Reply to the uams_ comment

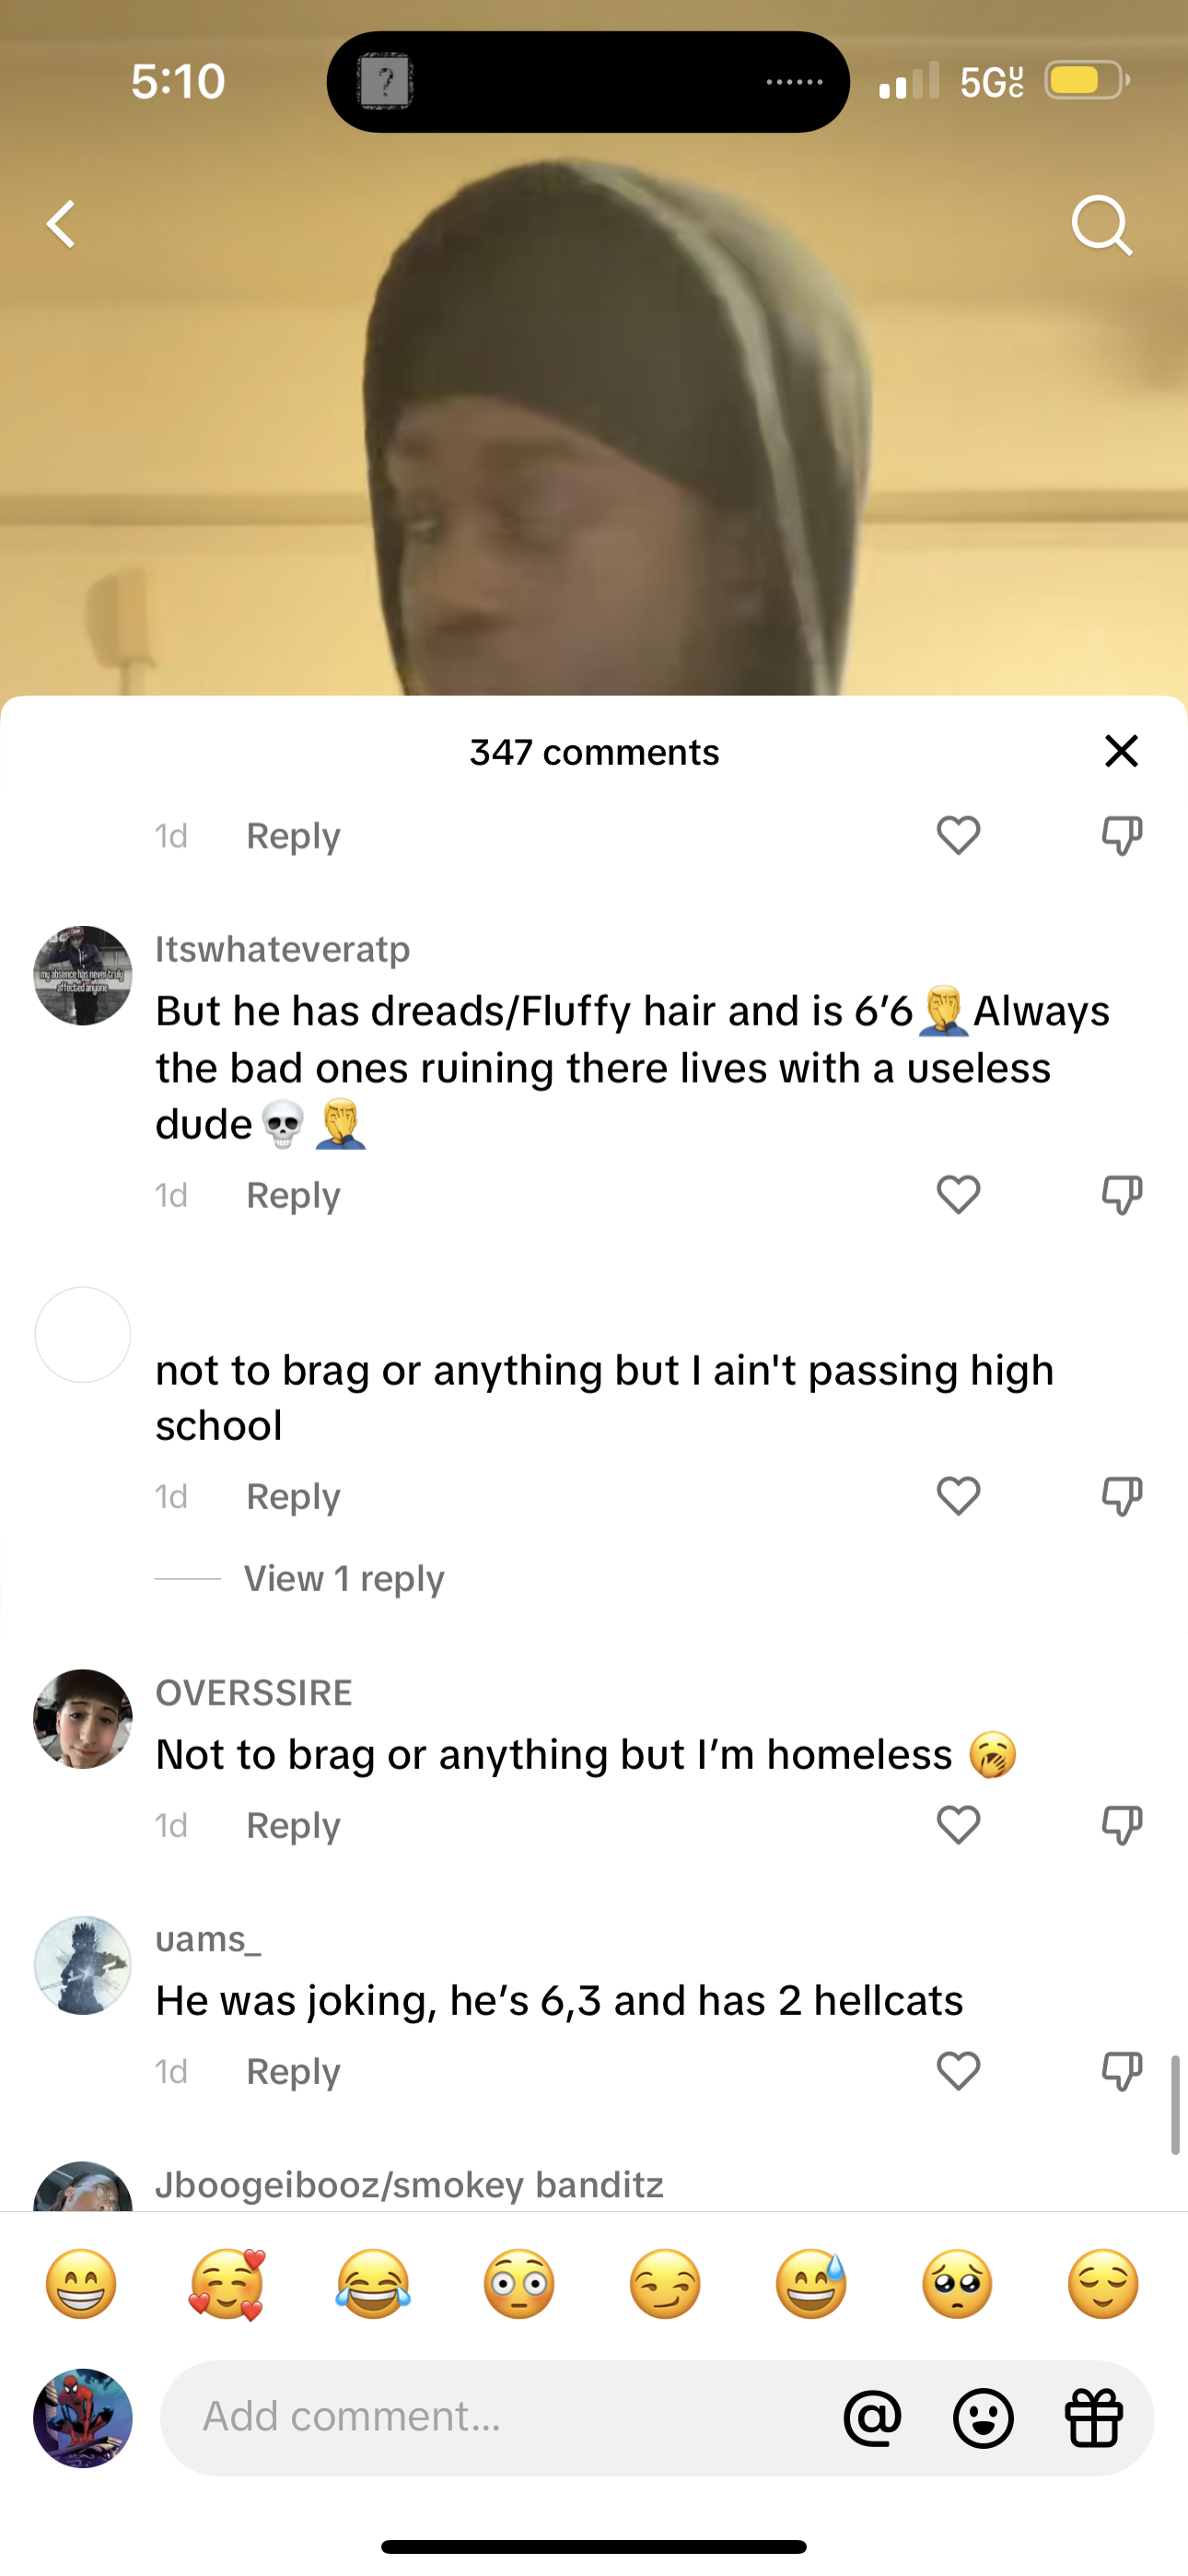(293, 2072)
